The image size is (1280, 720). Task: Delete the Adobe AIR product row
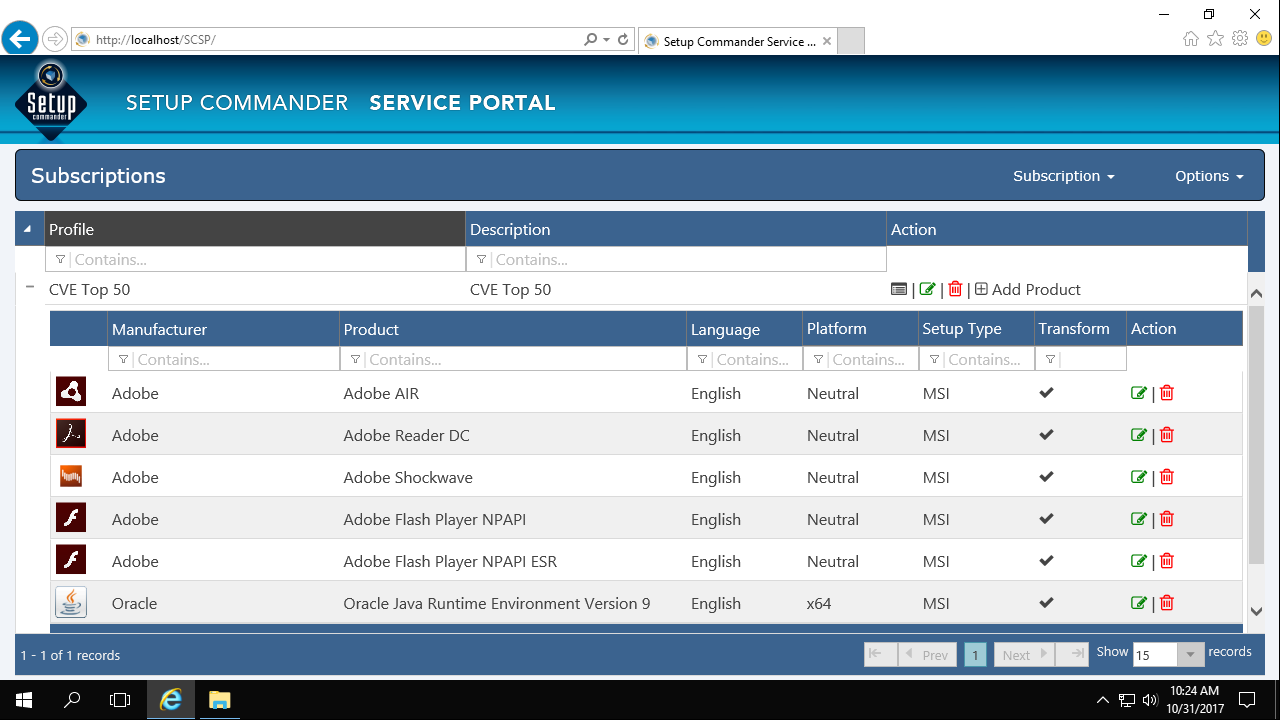1166,393
